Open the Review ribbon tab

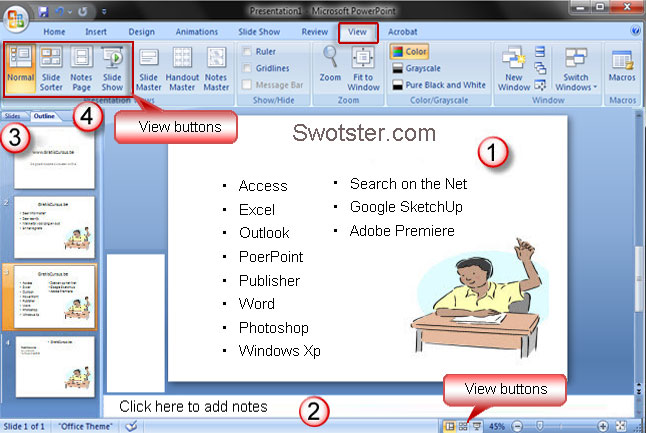point(315,32)
